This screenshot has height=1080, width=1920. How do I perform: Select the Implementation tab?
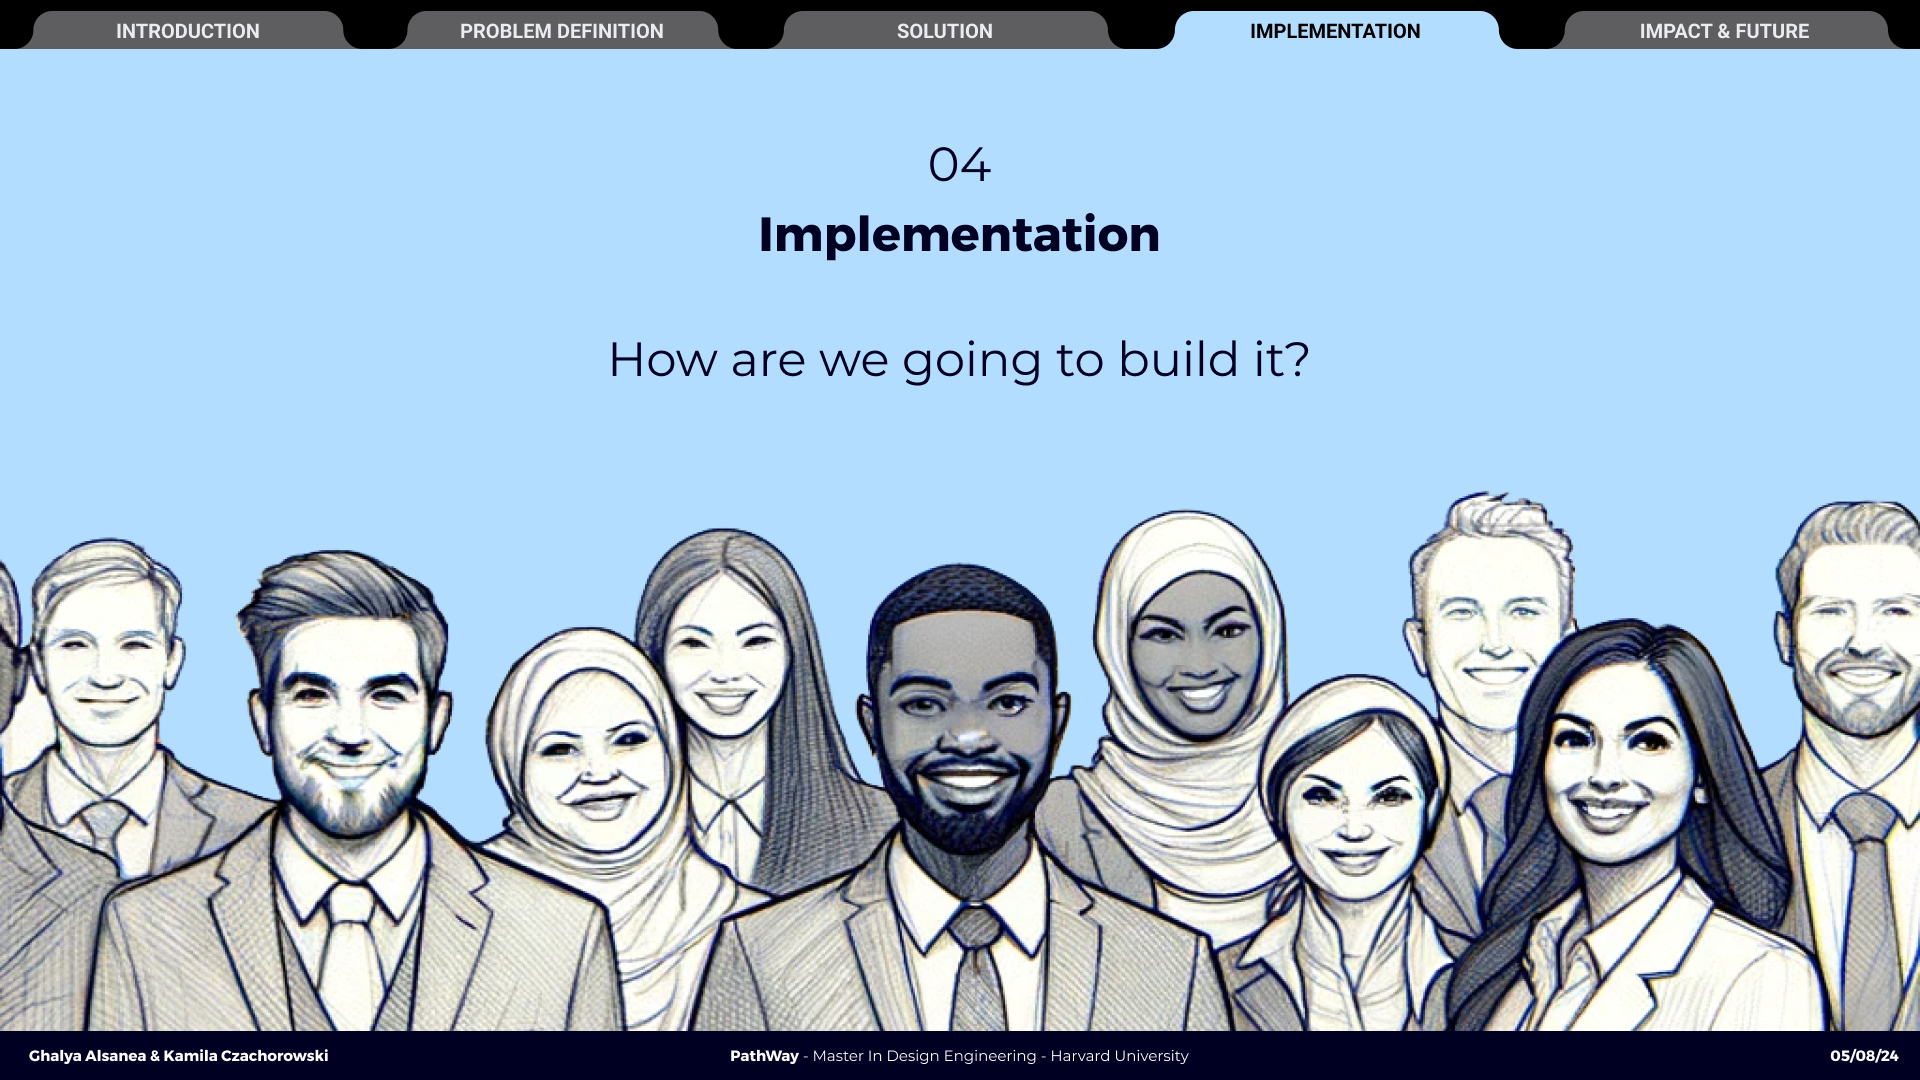(x=1335, y=31)
